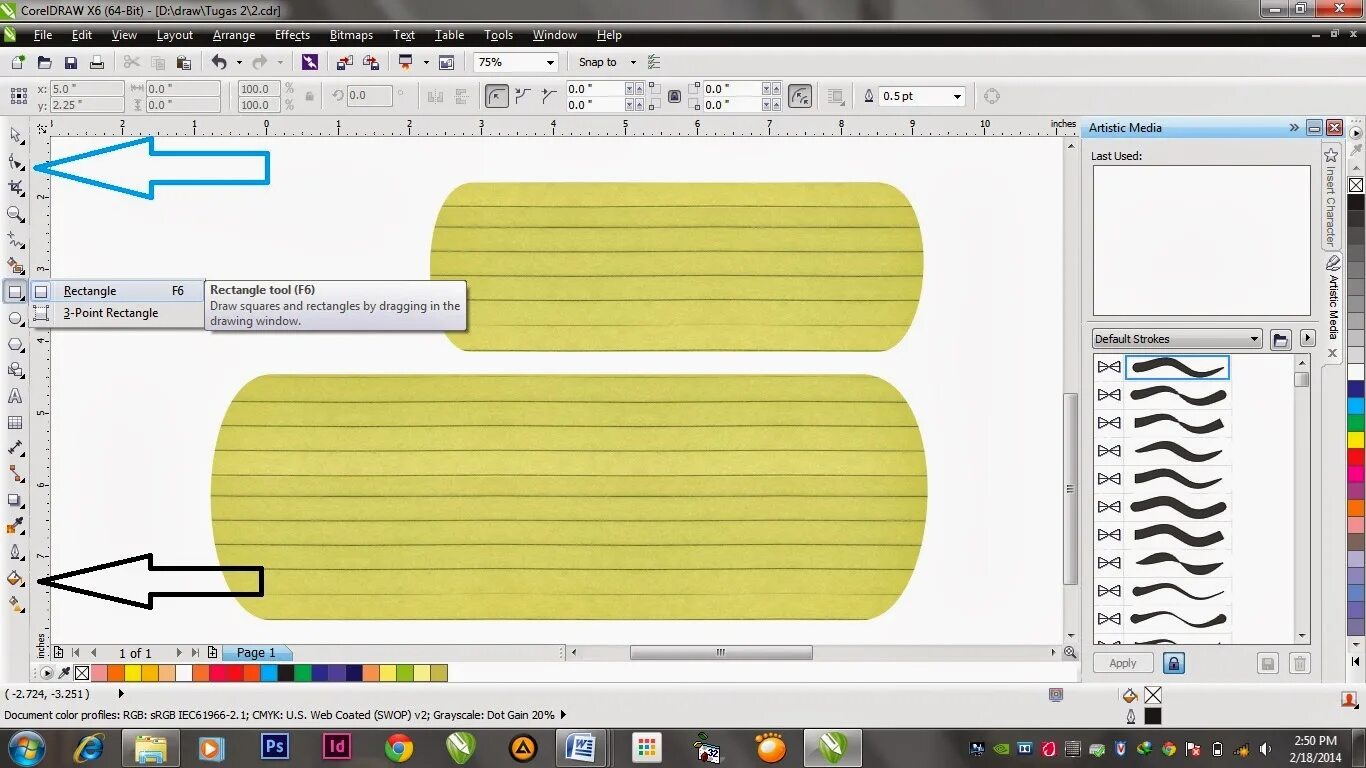Click the object X position field
The width and height of the screenshot is (1366, 768).
click(x=87, y=89)
